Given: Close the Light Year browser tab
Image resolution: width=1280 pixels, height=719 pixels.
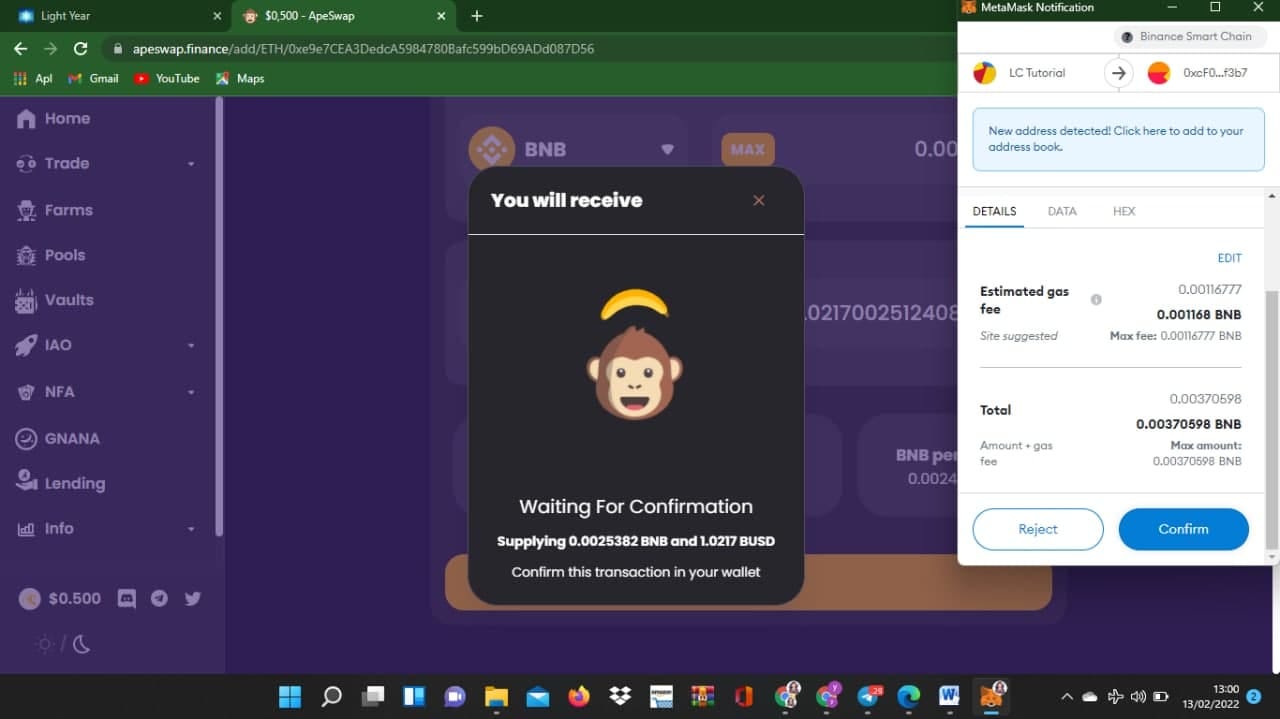Looking at the screenshot, I should 217,16.
